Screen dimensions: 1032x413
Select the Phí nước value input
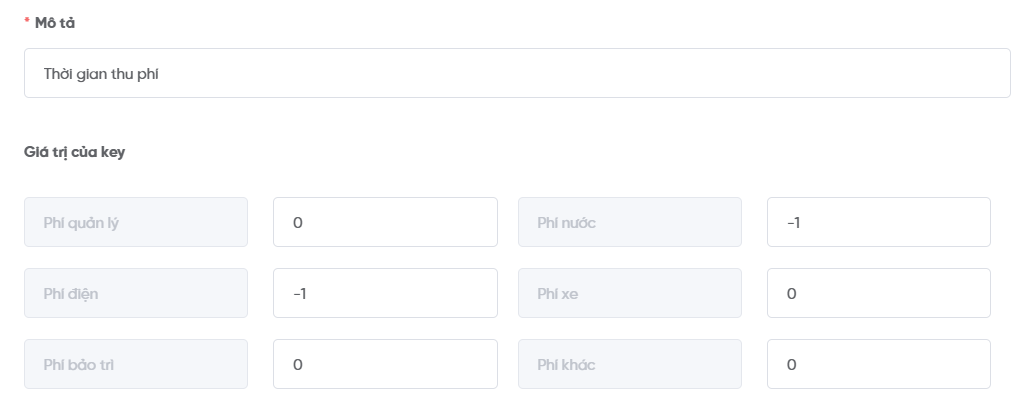point(878,222)
